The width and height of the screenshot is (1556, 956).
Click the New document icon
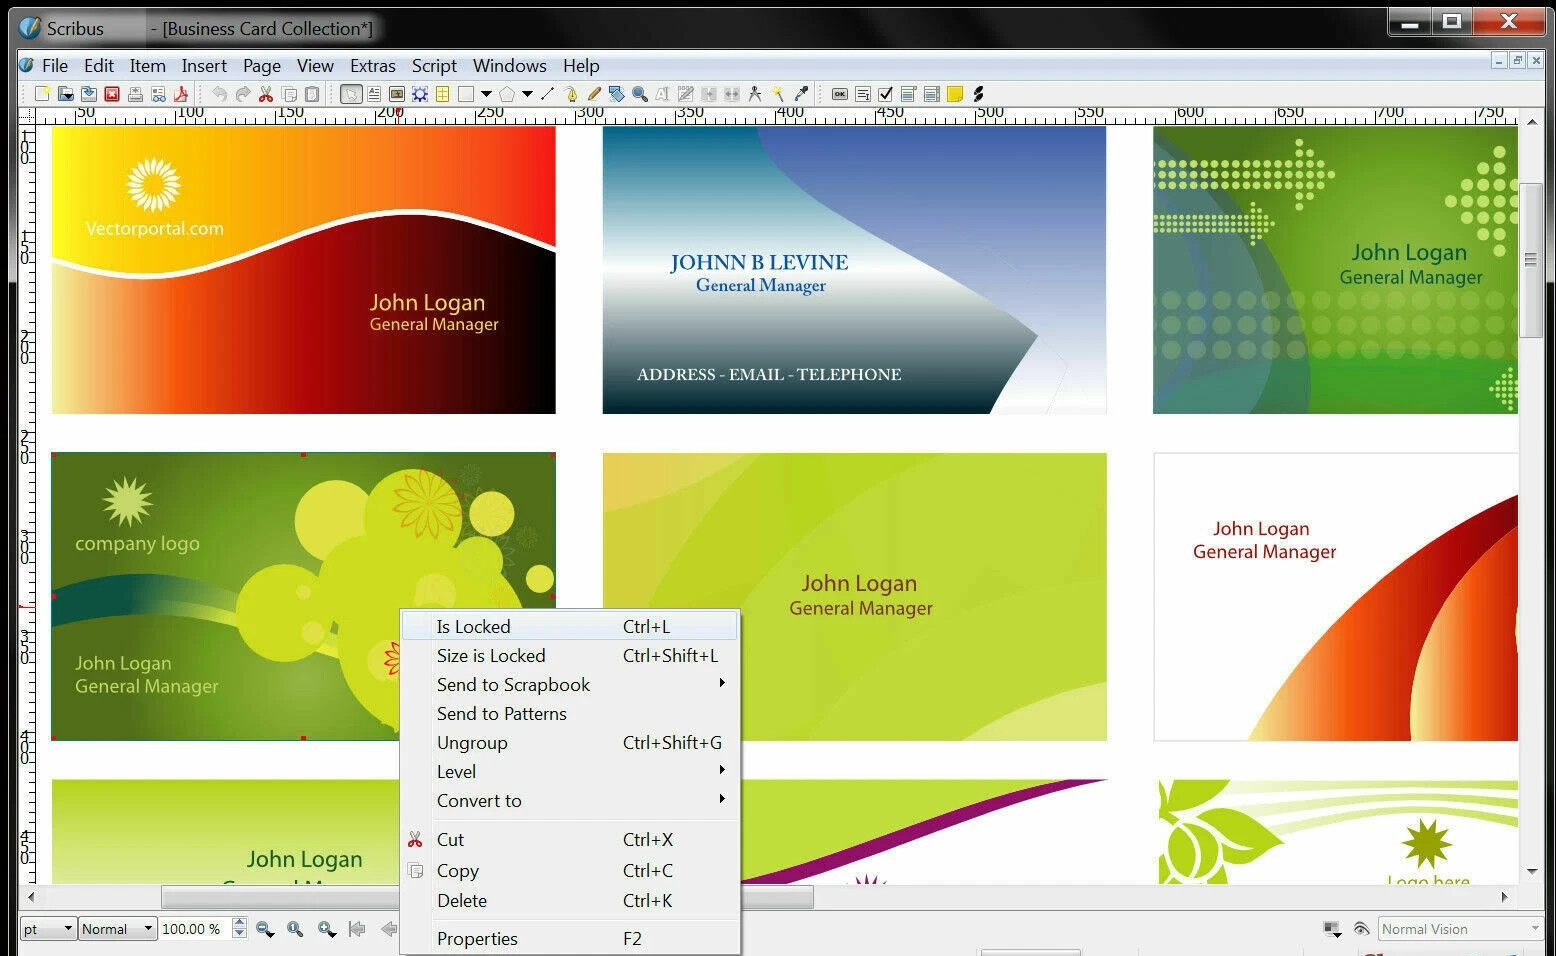(42, 94)
